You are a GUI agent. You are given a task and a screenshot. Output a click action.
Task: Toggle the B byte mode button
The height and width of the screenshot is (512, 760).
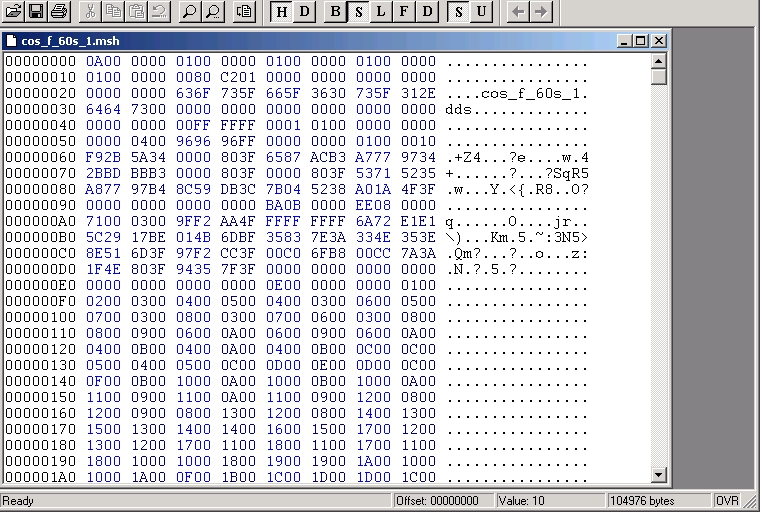point(336,12)
